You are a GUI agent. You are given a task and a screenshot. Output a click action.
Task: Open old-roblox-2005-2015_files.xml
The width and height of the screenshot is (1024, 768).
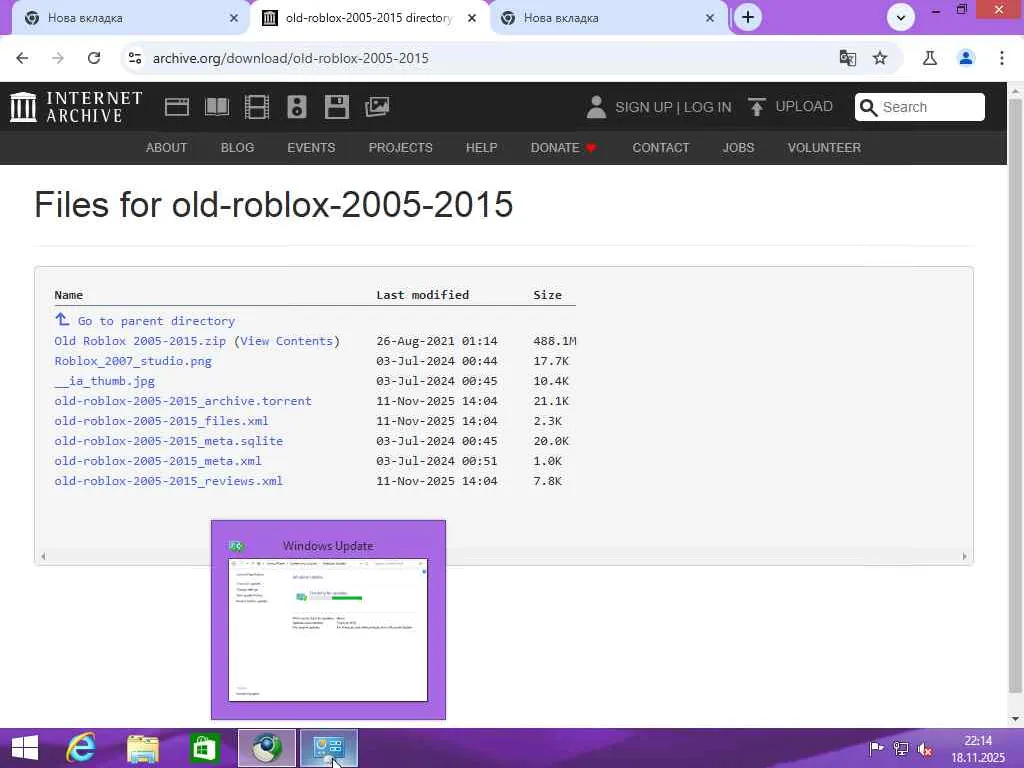[161, 421]
